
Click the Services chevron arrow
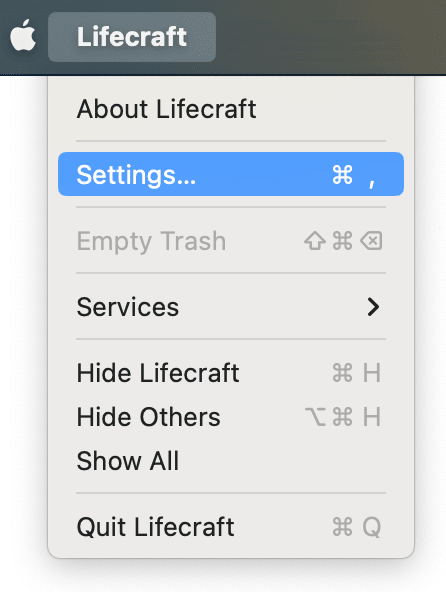click(373, 307)
